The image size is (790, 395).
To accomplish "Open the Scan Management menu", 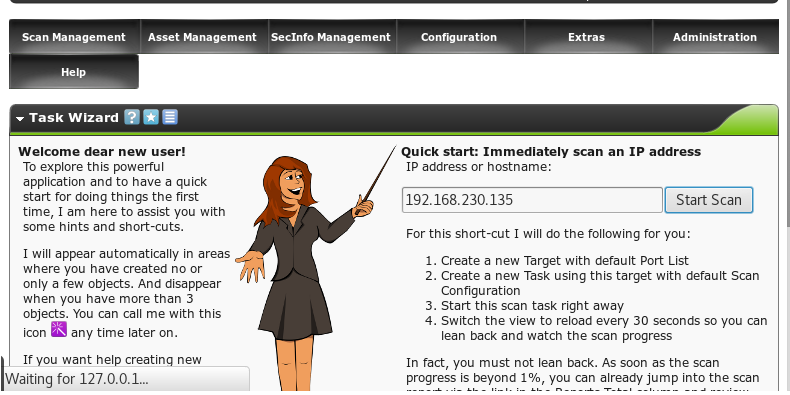I will pyautogui.click(x=74, y=37).
